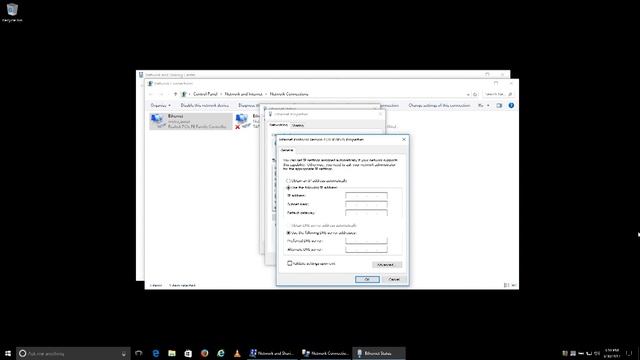Select Use the following DNS server addresses

click(322, 233)
